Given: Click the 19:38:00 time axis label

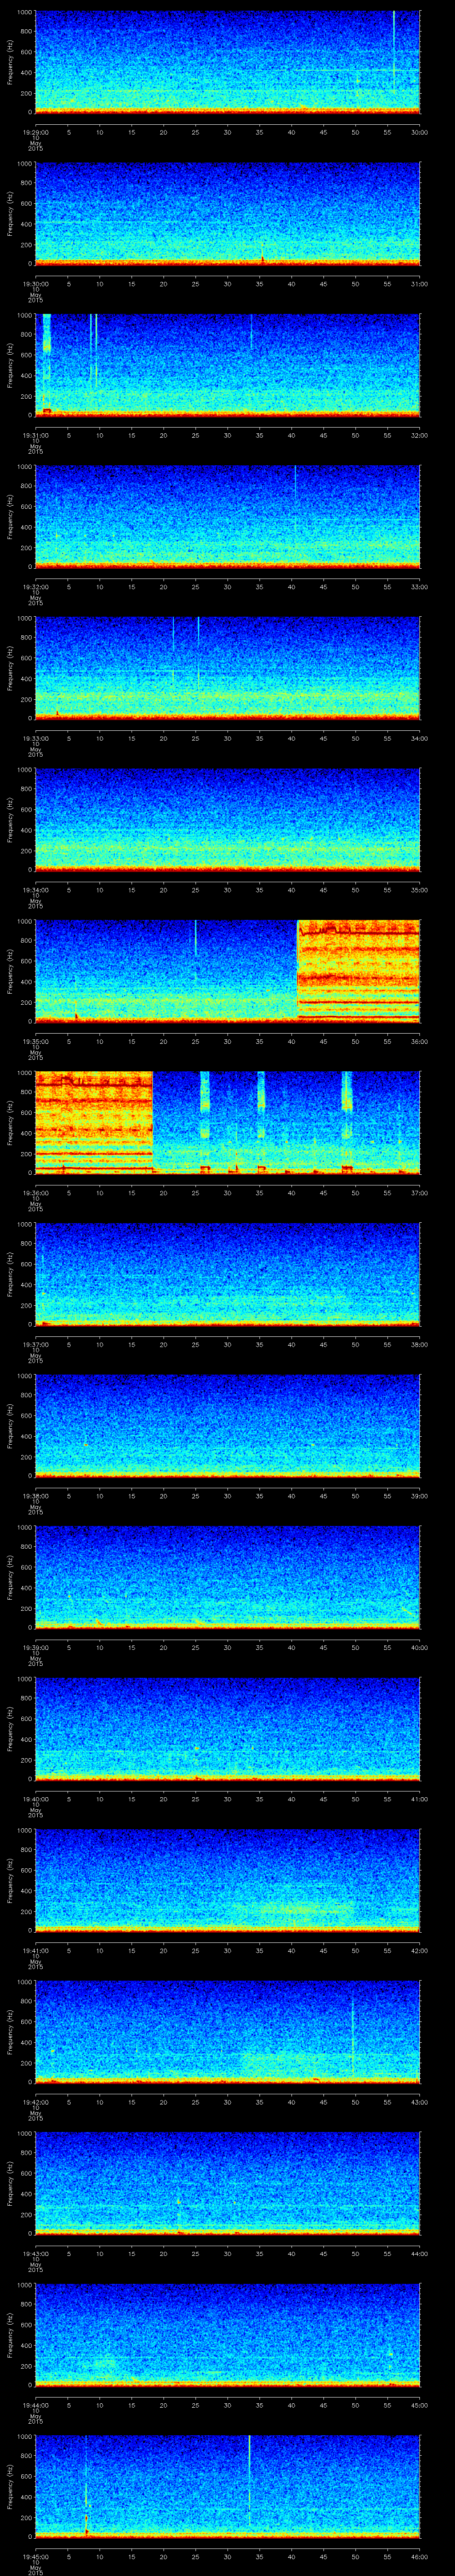Looking at the screenshot, I should (35, 1496).
